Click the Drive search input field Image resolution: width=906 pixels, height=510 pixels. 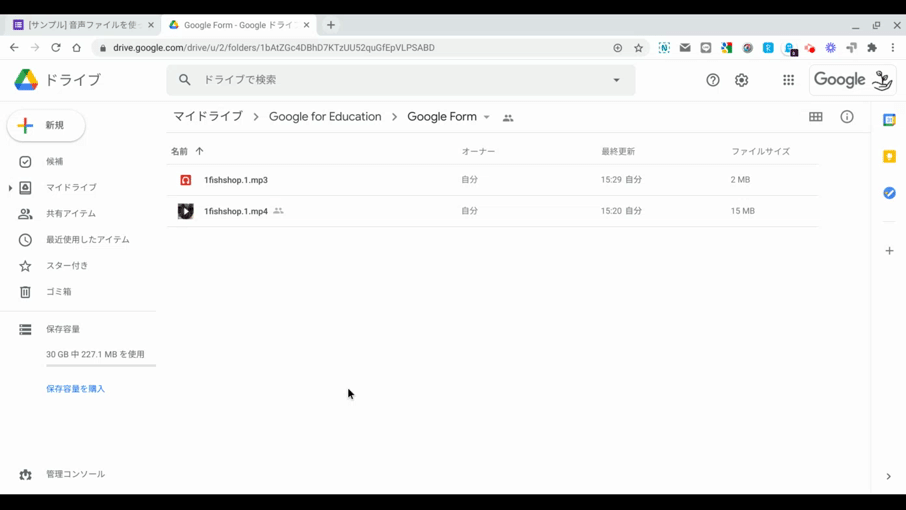[400, 80]
